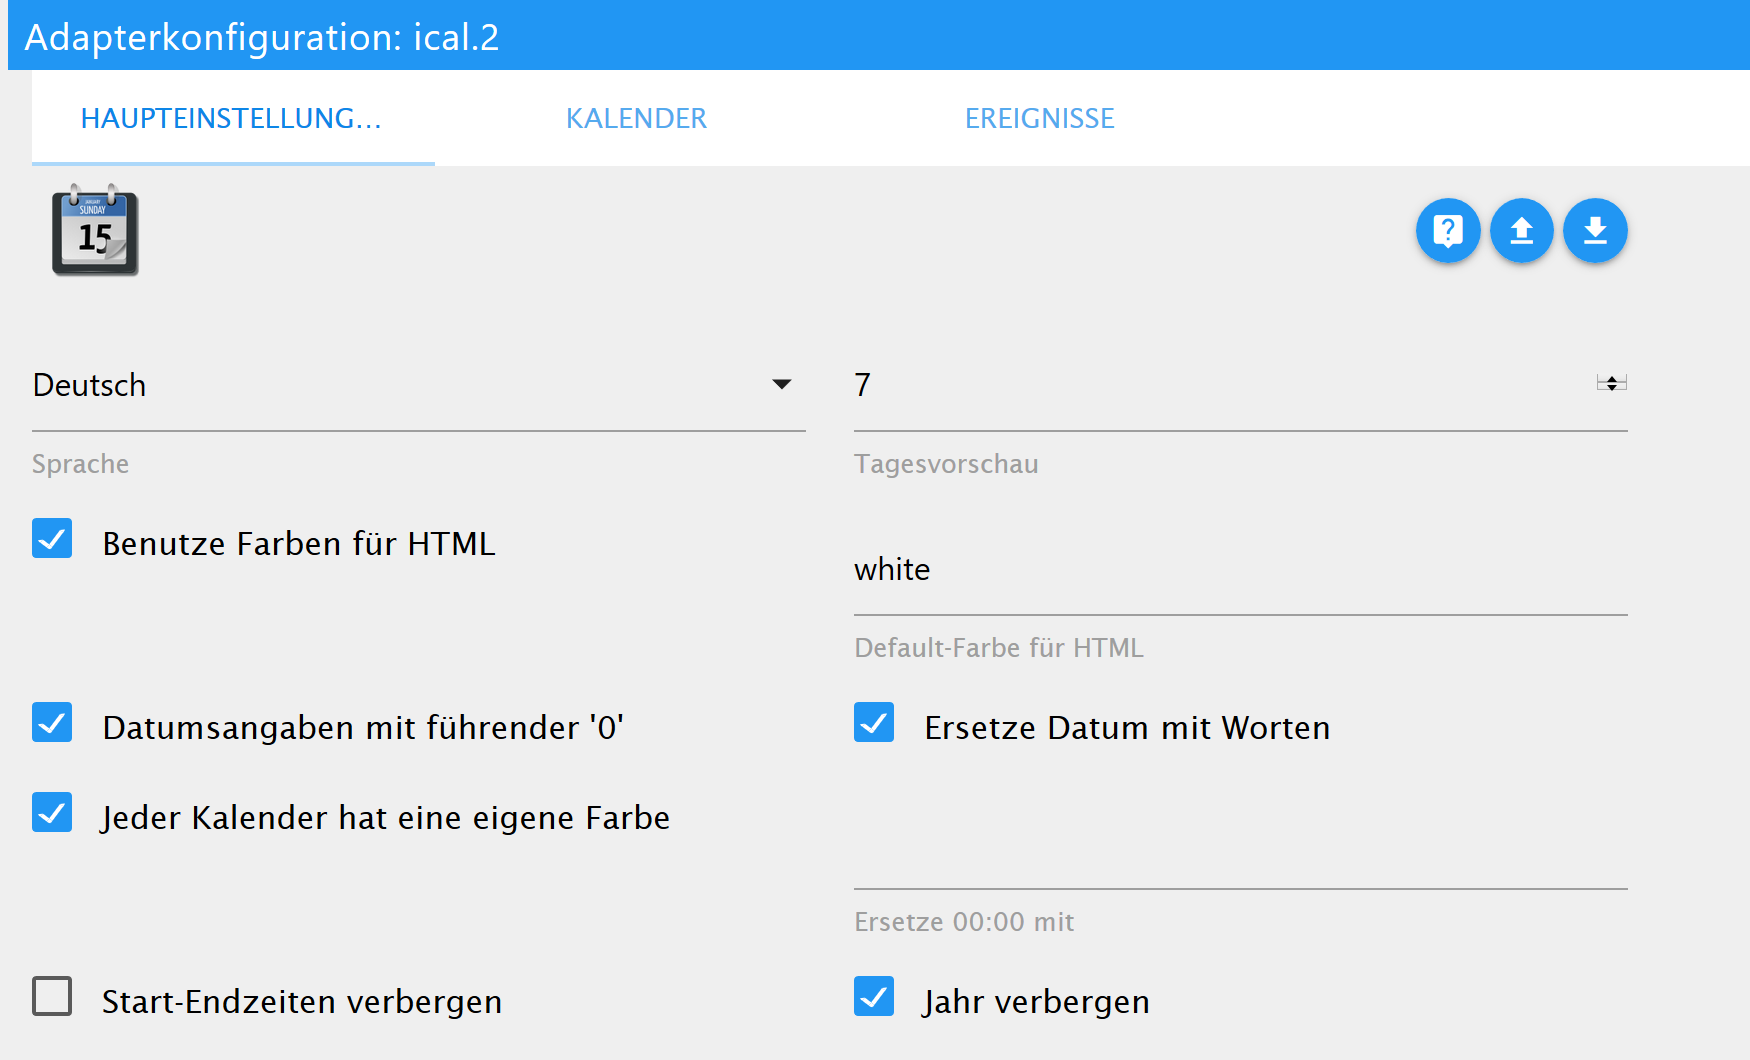Click the upload configuration arrow button
1750x1060 pixels.
(1521, 231)
